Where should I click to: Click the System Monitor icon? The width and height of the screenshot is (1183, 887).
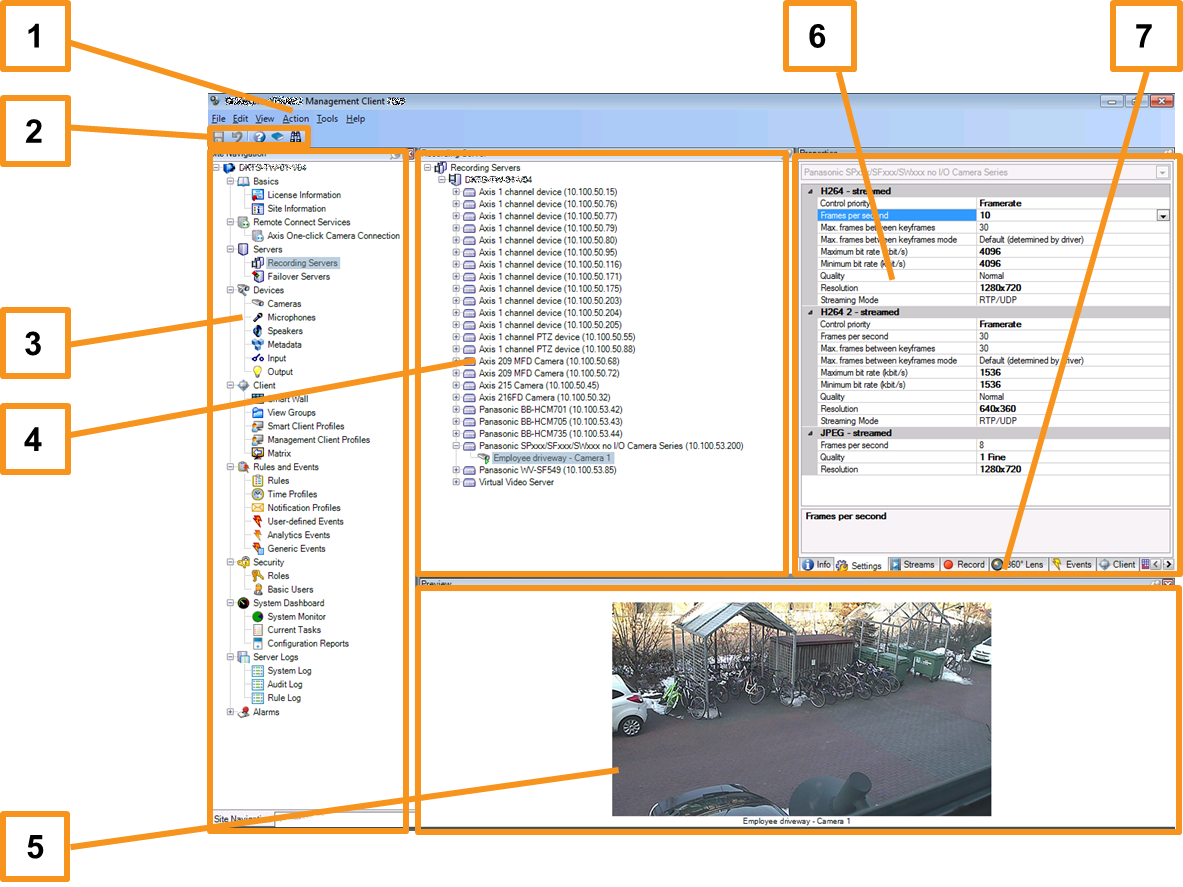tap(258, 617)
